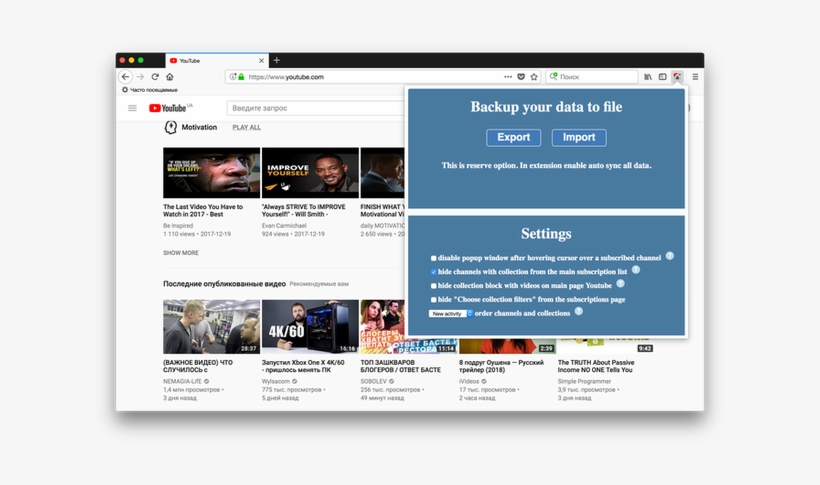Open the IMPROVE YOURSELF Will Smith thumbnail
820x485 pixels.
[x=310, y=173]
